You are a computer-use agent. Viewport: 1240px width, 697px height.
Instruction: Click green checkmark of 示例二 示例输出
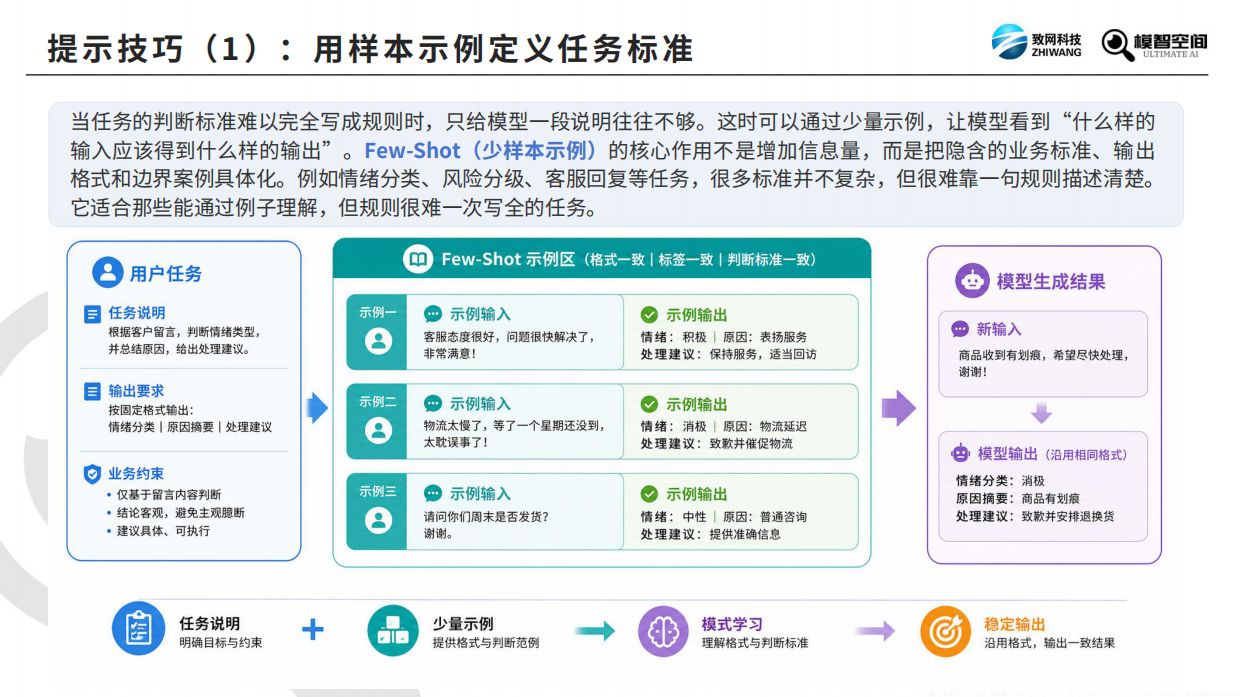point(649,404)
